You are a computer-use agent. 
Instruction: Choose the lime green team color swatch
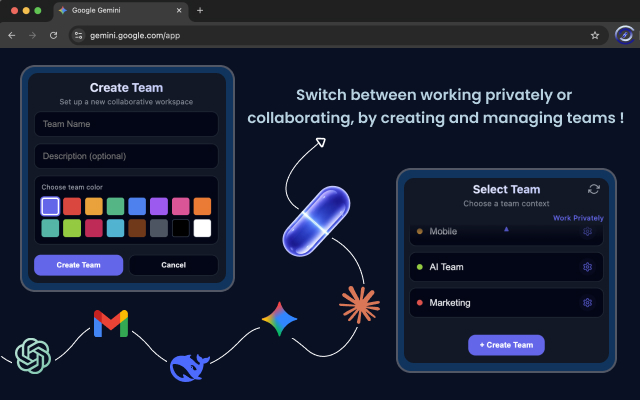(72, 228)
